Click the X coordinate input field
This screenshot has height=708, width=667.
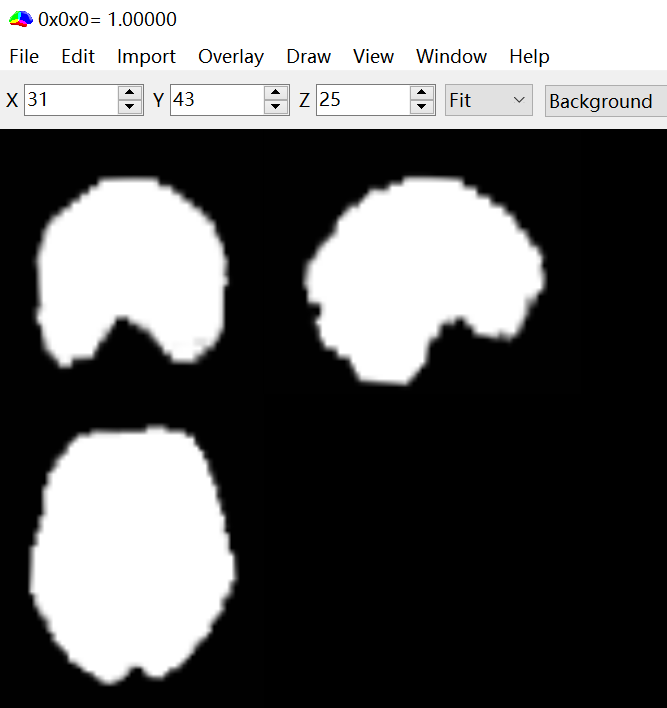71,100
